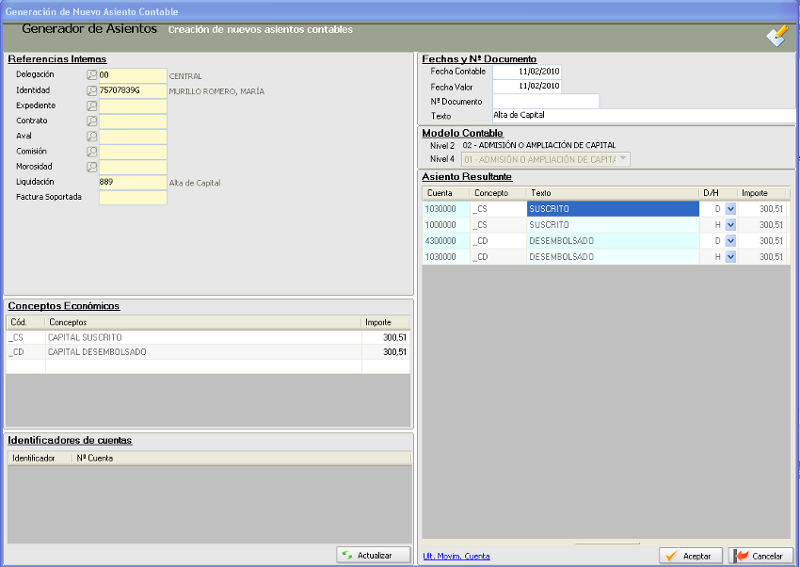Focus the Morosidad input field

[x=133, y=167]
